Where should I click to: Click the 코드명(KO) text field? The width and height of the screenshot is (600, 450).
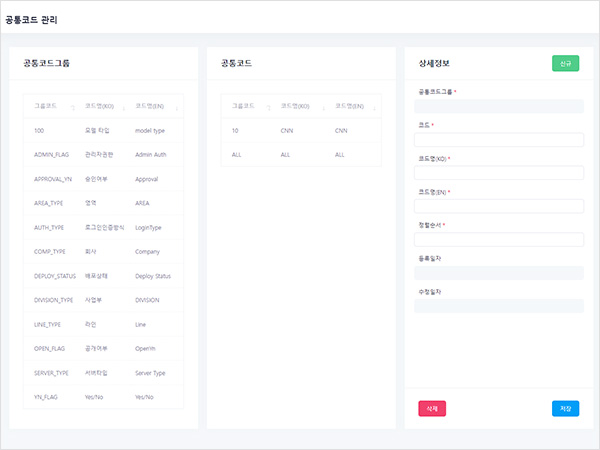coord(498,173)
